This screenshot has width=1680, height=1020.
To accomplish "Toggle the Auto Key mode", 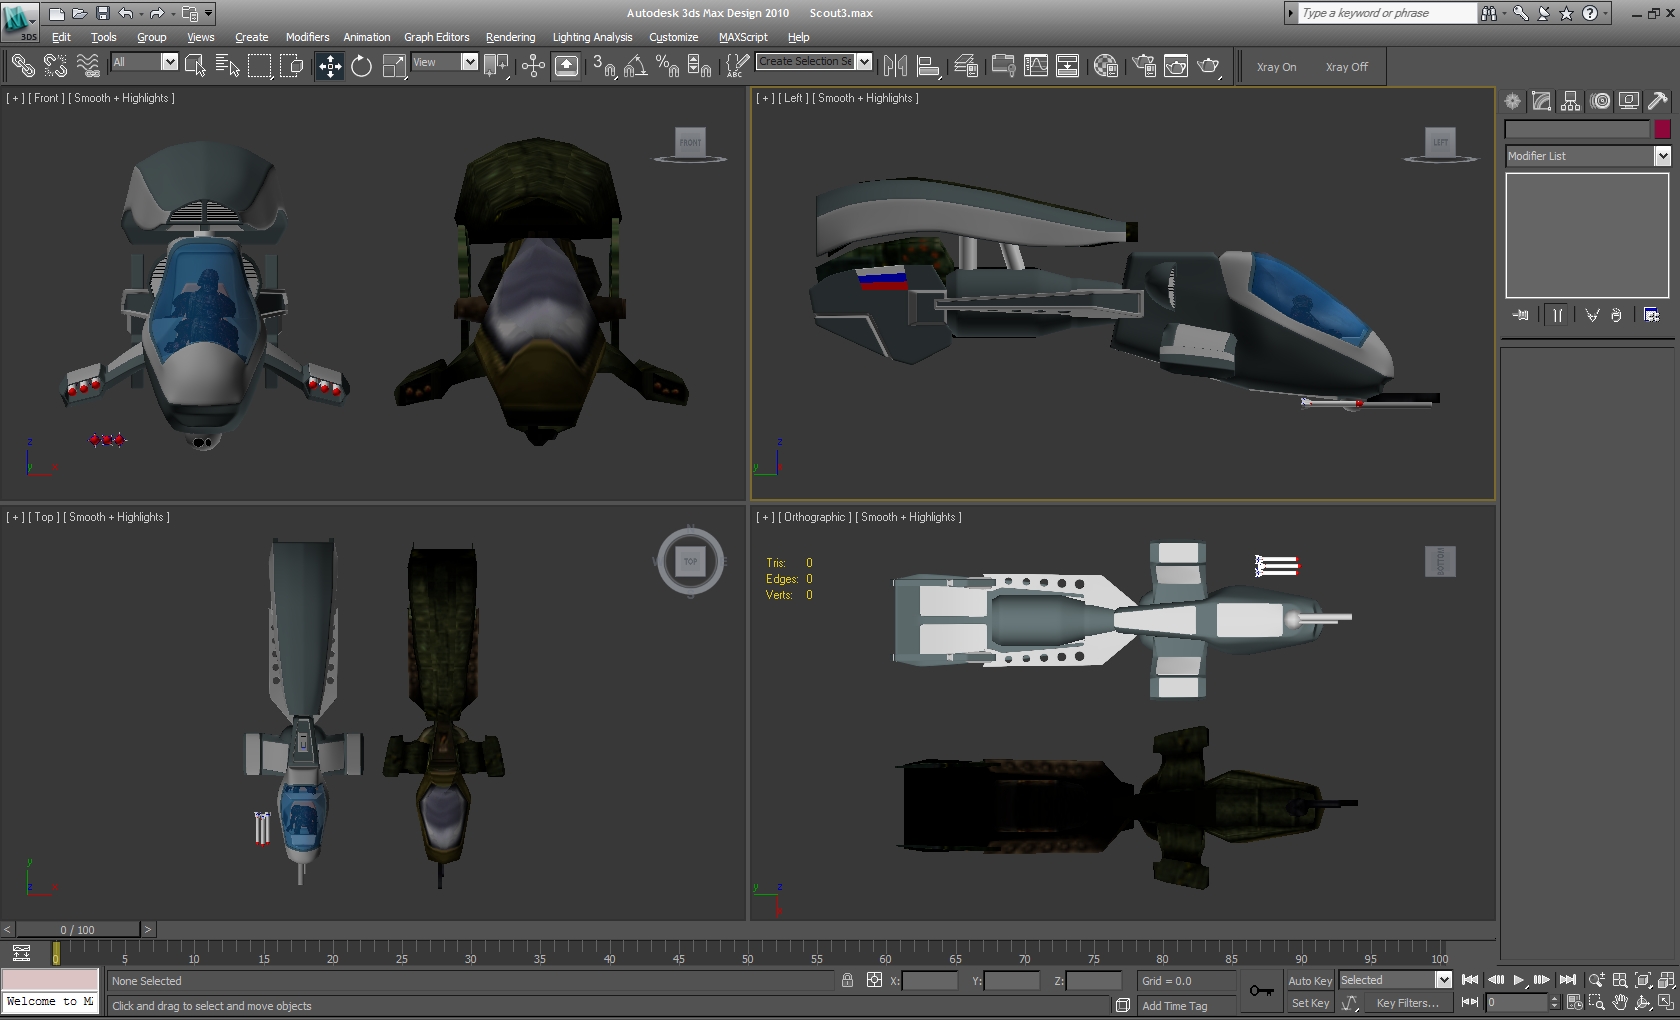I will [x=1309, y=981].
